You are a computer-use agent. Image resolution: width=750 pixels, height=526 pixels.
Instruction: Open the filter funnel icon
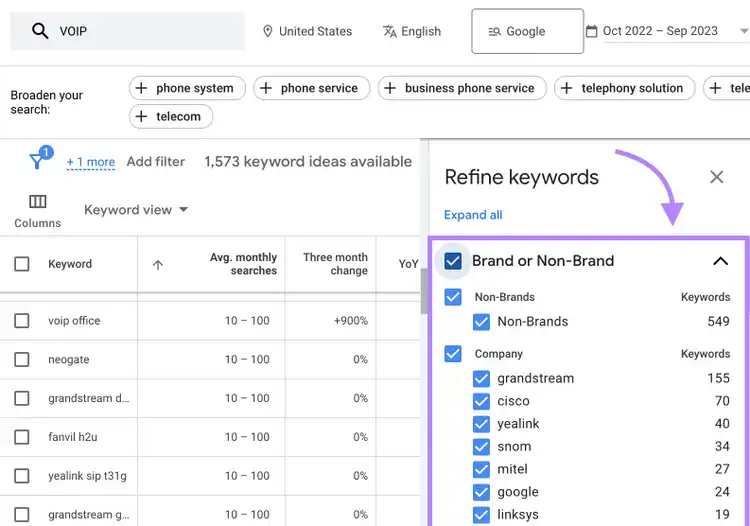tap(37, 161)
